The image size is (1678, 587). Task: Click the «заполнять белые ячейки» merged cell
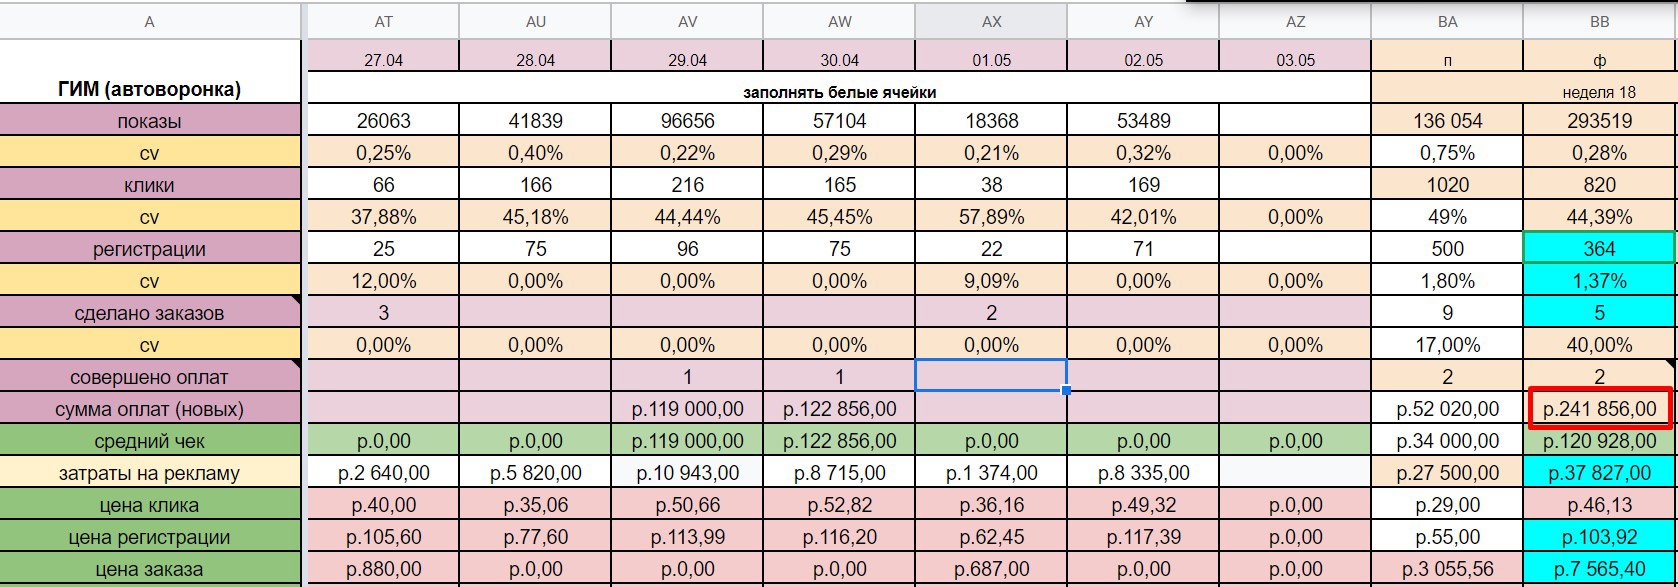coord(839,92)
